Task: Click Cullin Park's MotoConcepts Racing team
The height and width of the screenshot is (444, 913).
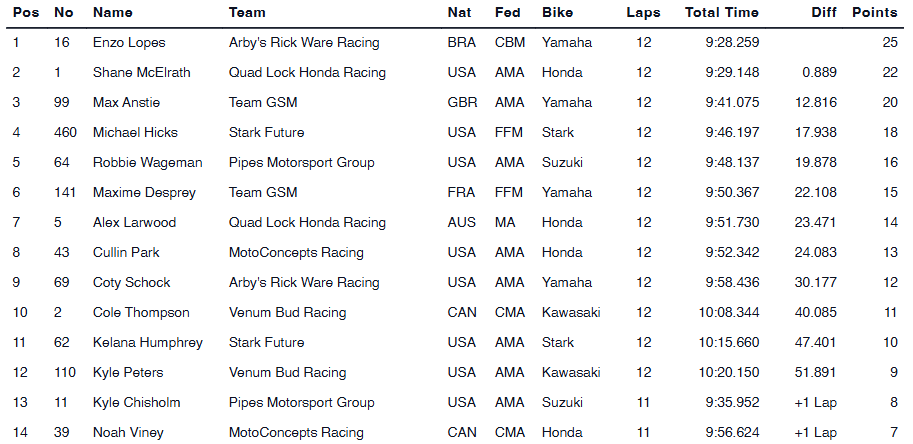Action: (x=296, y=253)
